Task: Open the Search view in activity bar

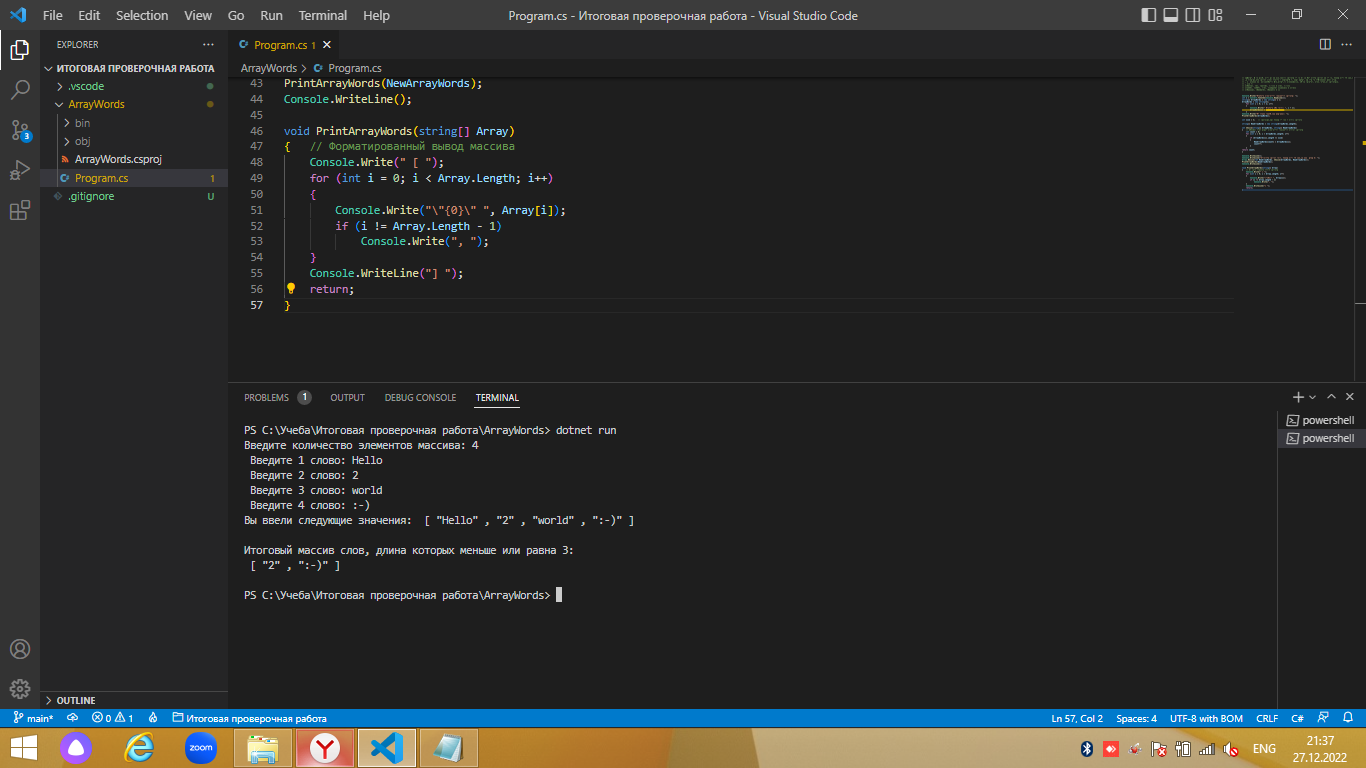Action: coord(20,90)
